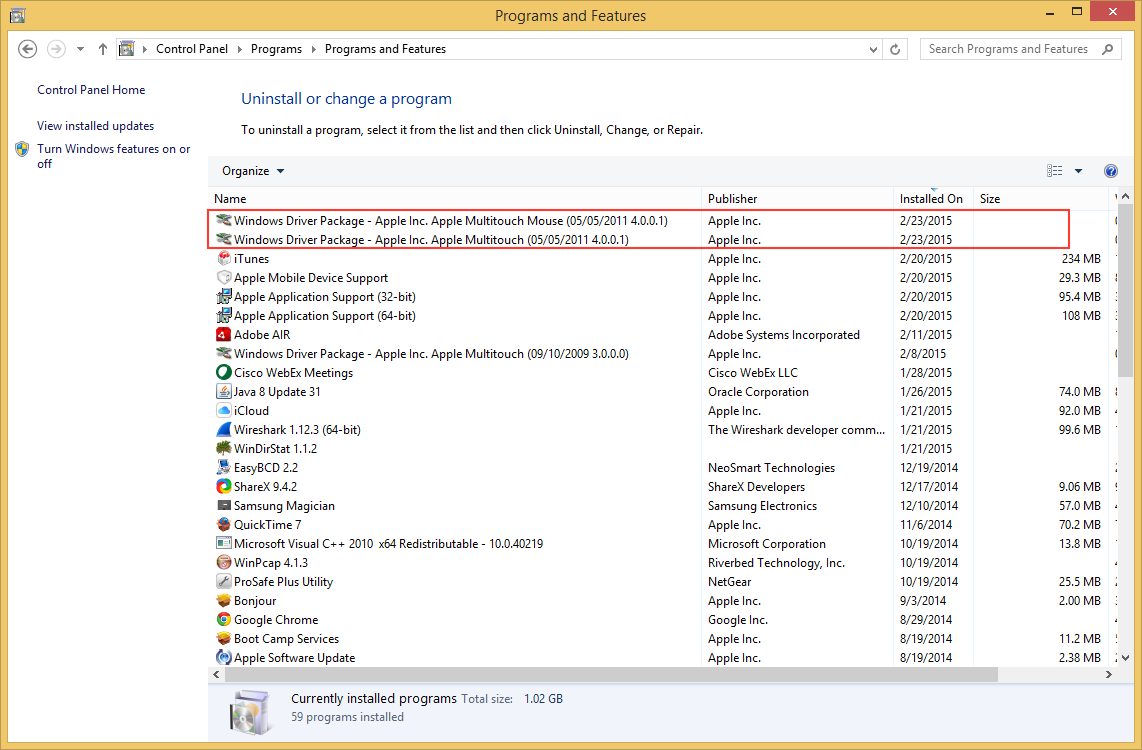Viewport: 1142px width, 750px height.
Task: Sort by the Installed On column header
Action: coord(931,199)
